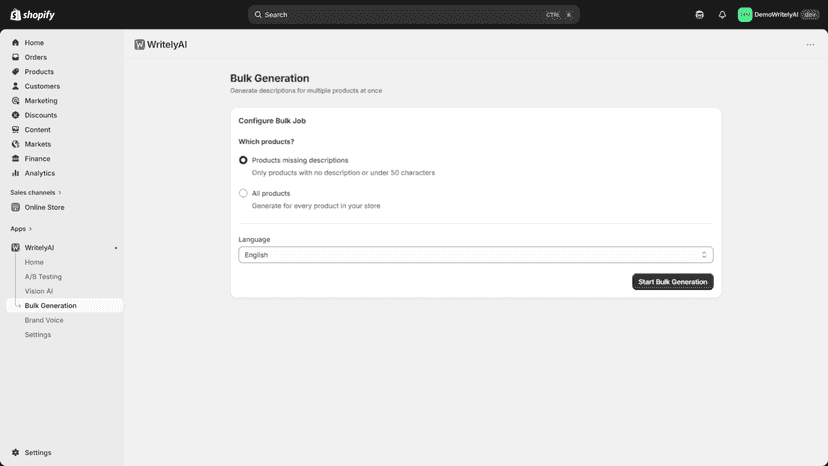Open the Discounts link
828x466 pixels.
coord(41,115)
